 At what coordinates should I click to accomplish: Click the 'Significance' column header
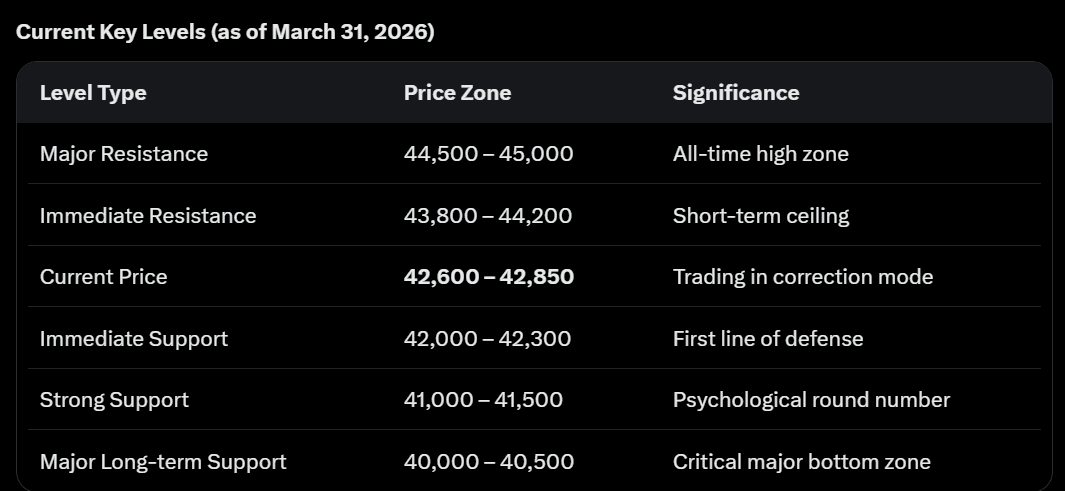click(736, 93)
